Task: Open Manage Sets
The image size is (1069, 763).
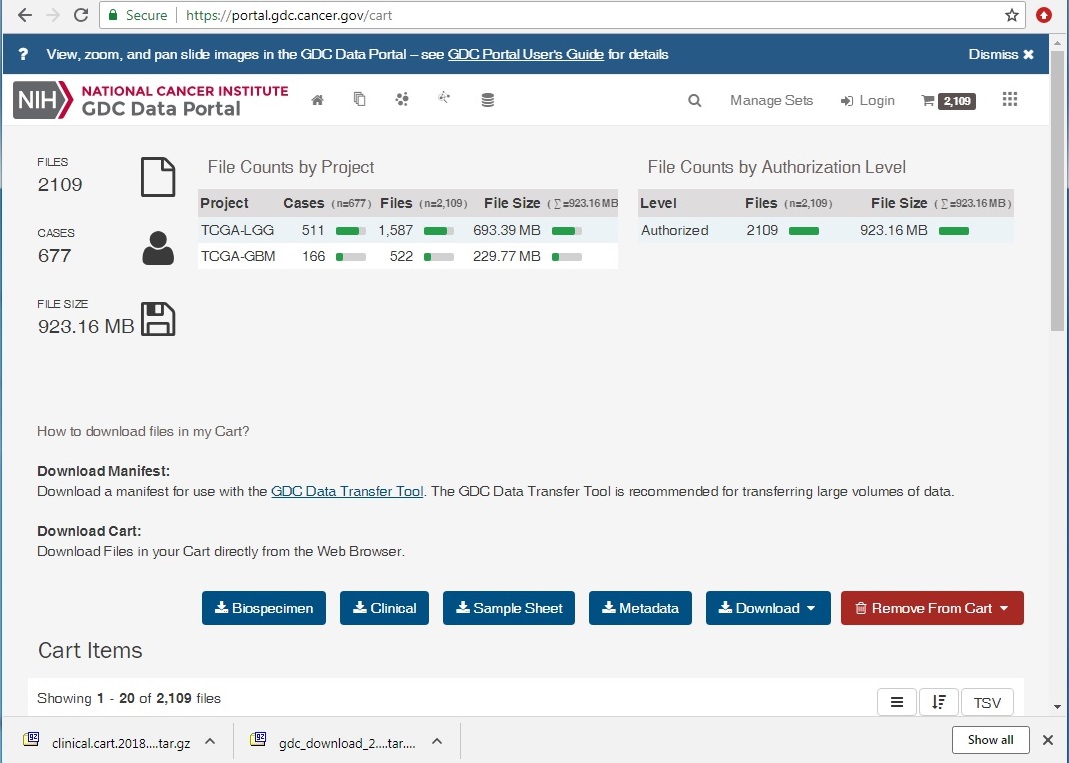Action: click(x=771, y=101)
